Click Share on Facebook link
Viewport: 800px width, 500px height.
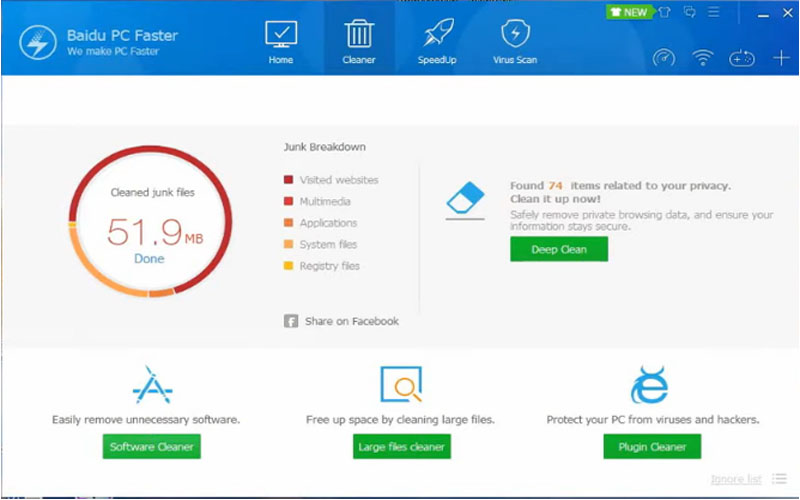pos(352,321)
